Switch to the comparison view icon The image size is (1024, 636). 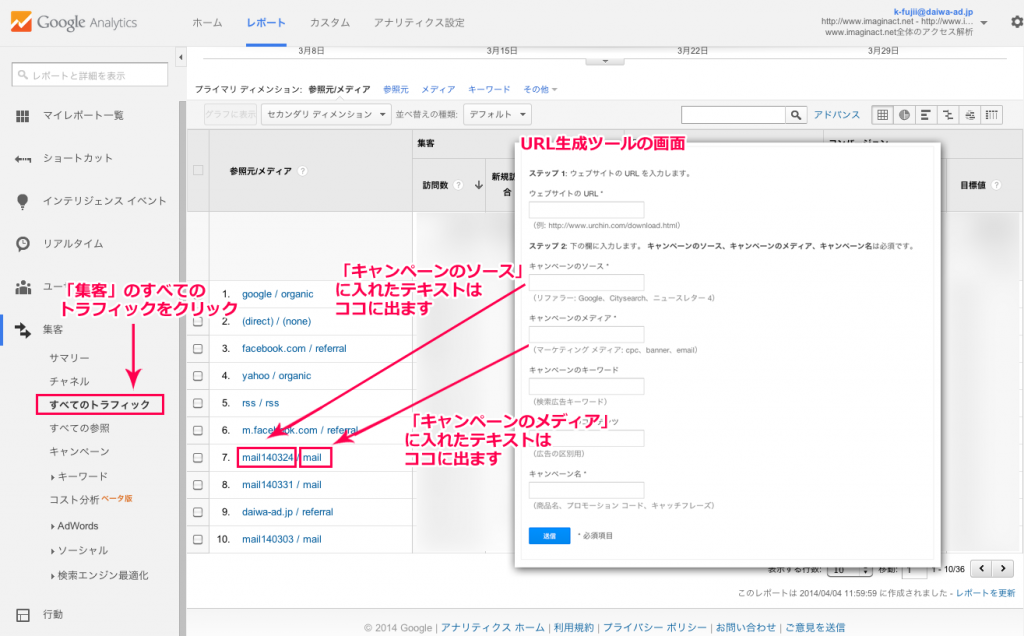[x=948, y=115]
